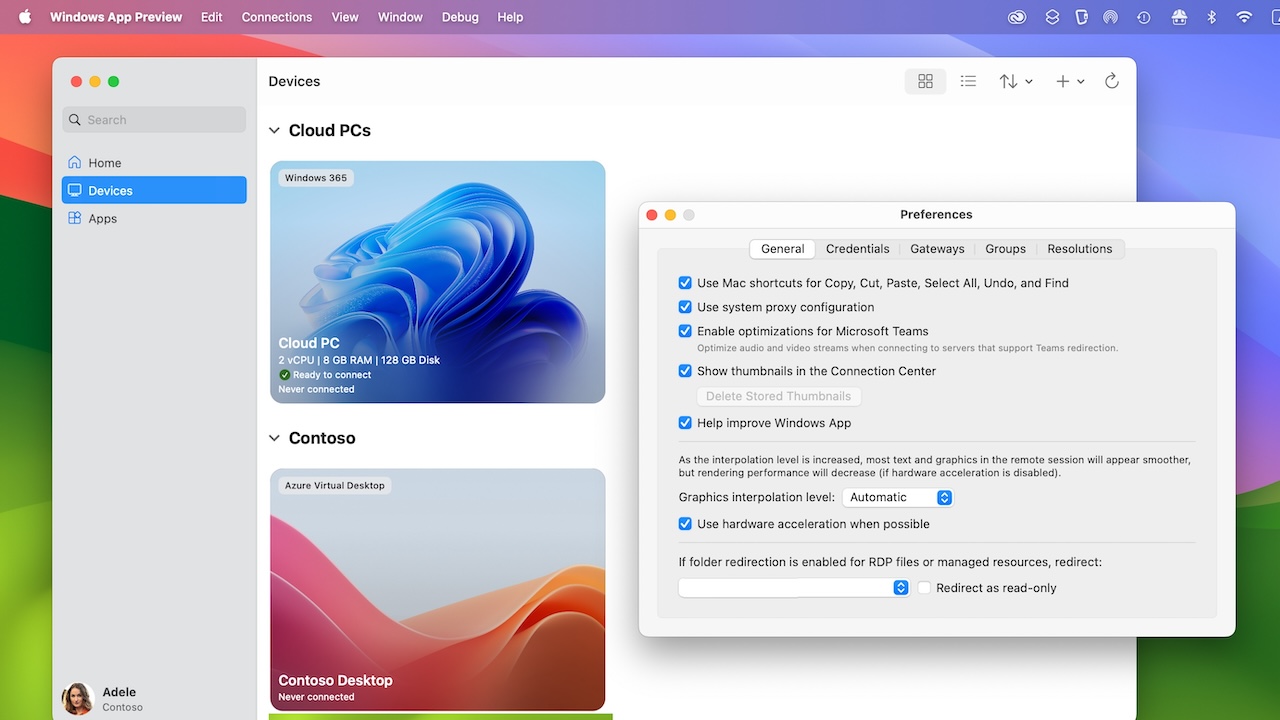The image size is (1280, 720).
Task: Toggle Use Mac shortcuts for Copy, Cut, Paste
Action: pos(685,283)
